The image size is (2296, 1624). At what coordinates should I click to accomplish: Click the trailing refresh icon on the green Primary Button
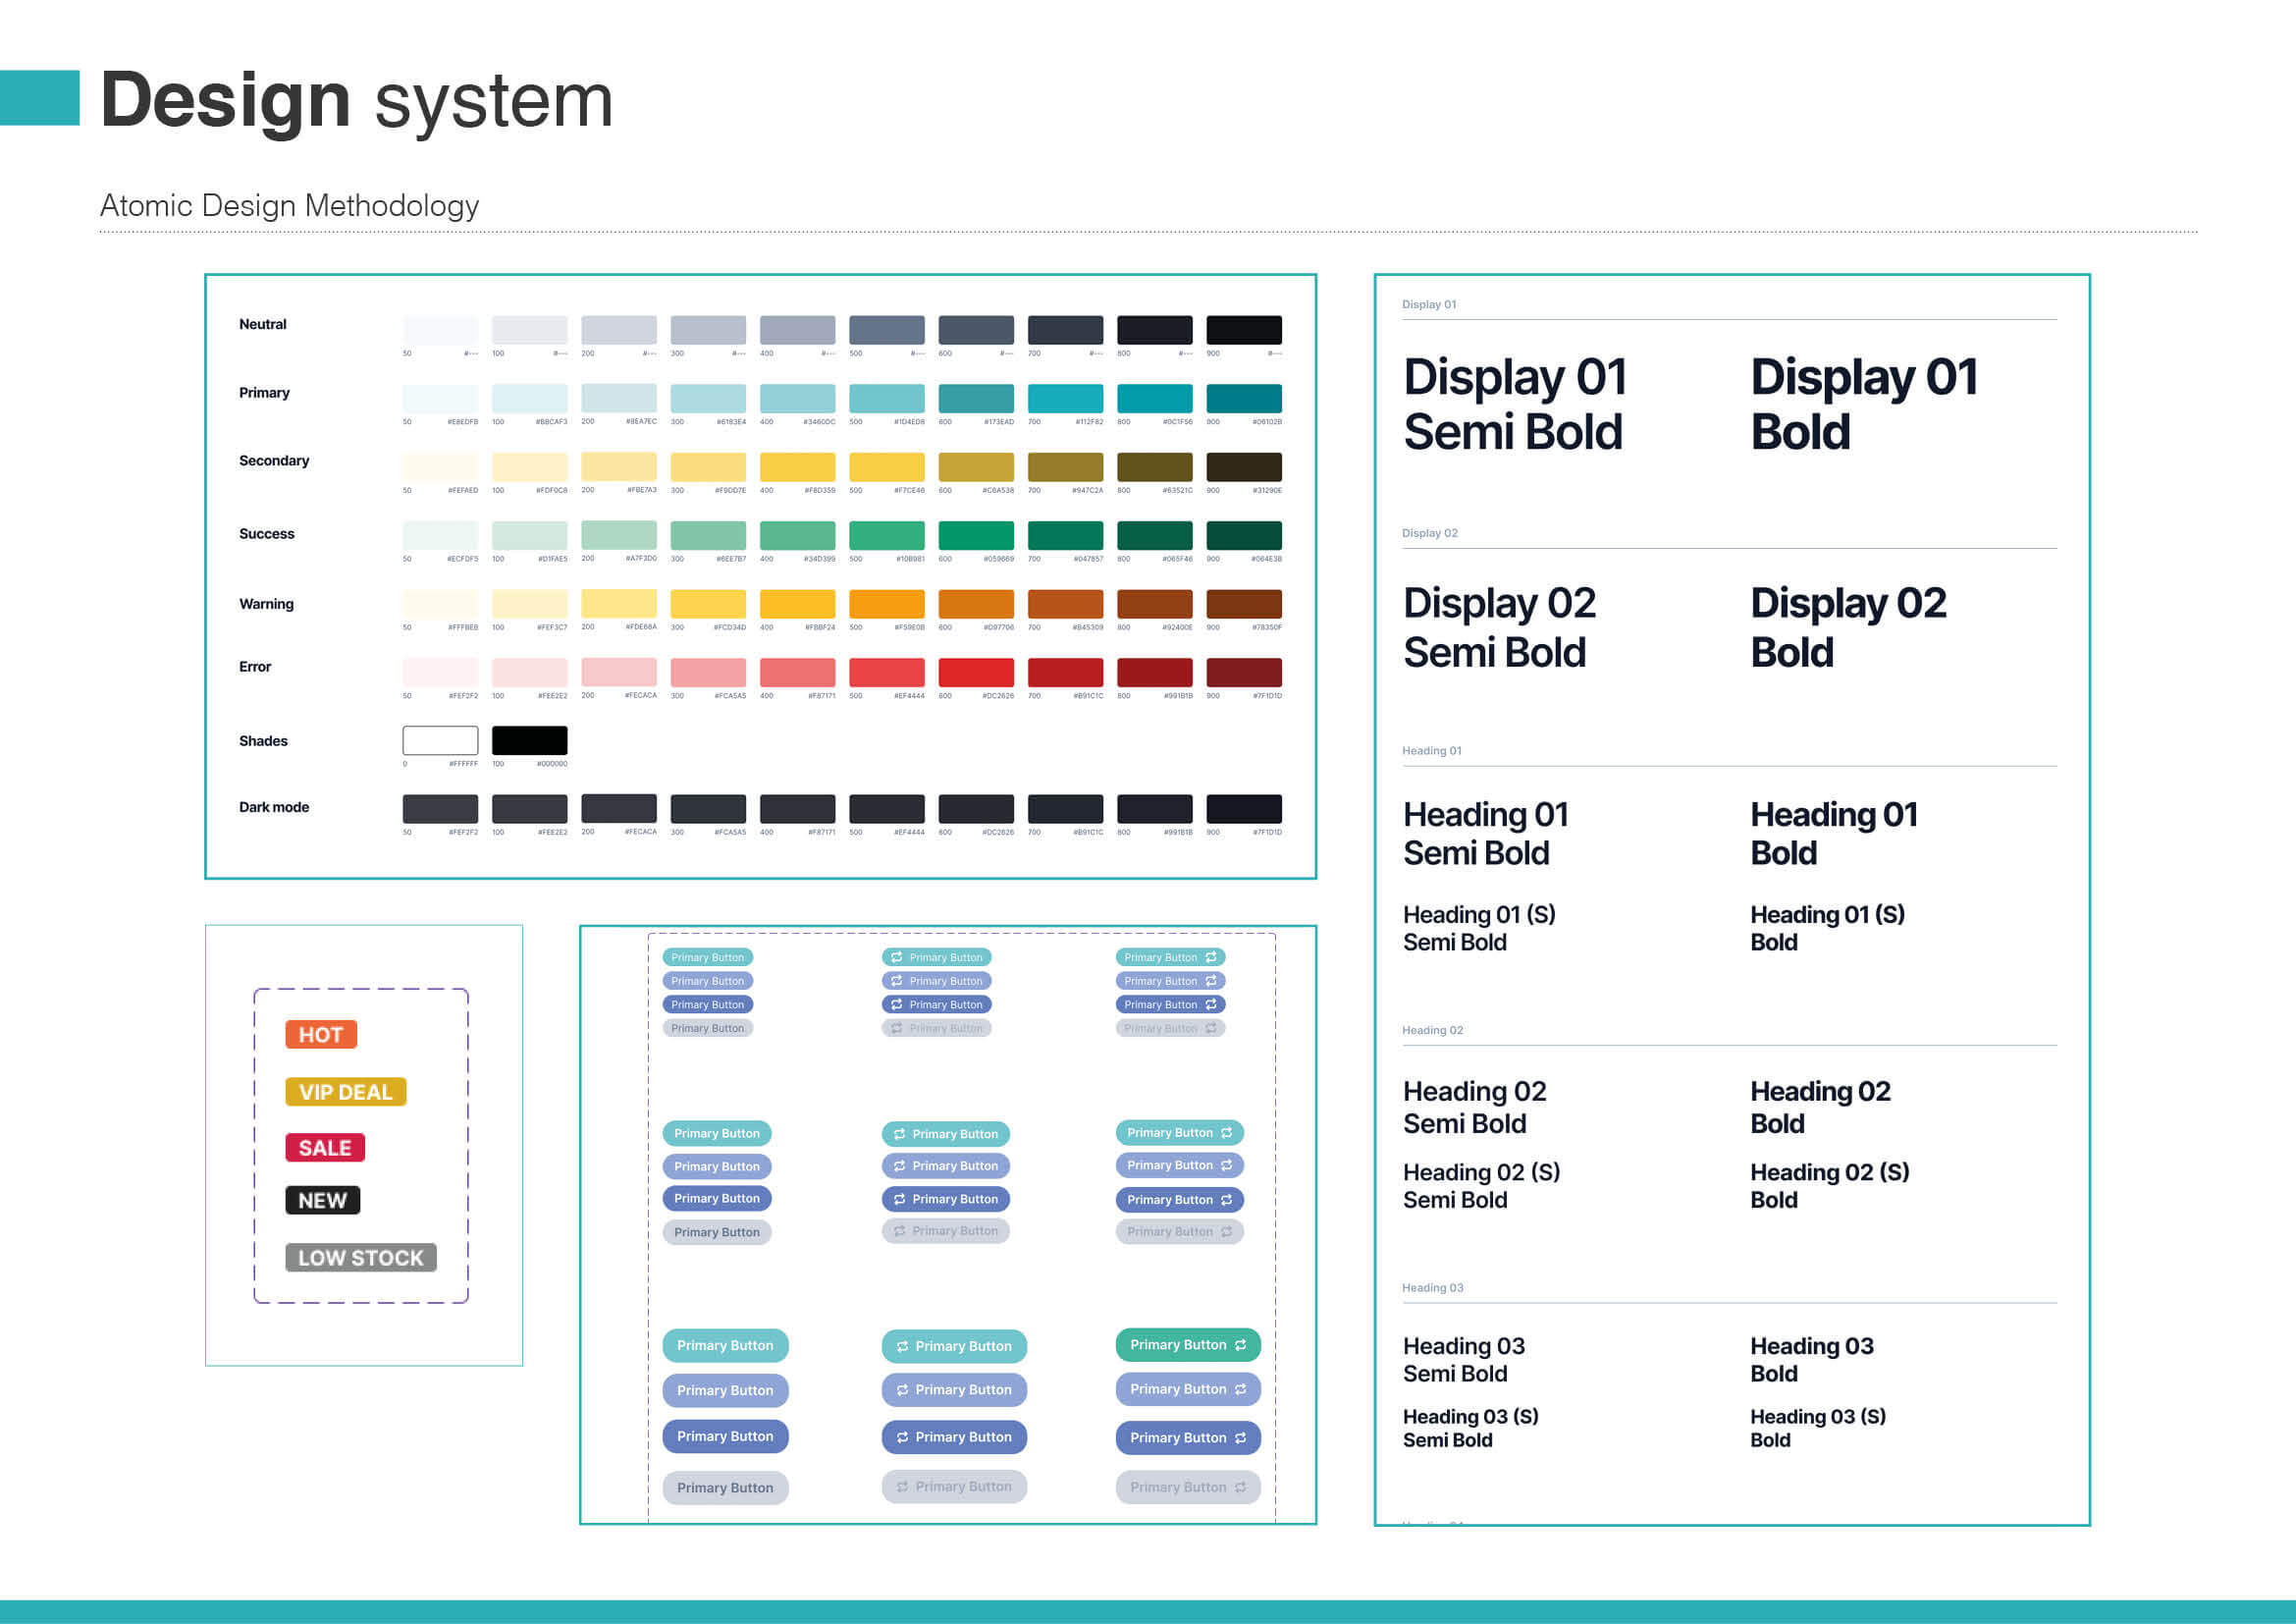coord(1240,1345)
